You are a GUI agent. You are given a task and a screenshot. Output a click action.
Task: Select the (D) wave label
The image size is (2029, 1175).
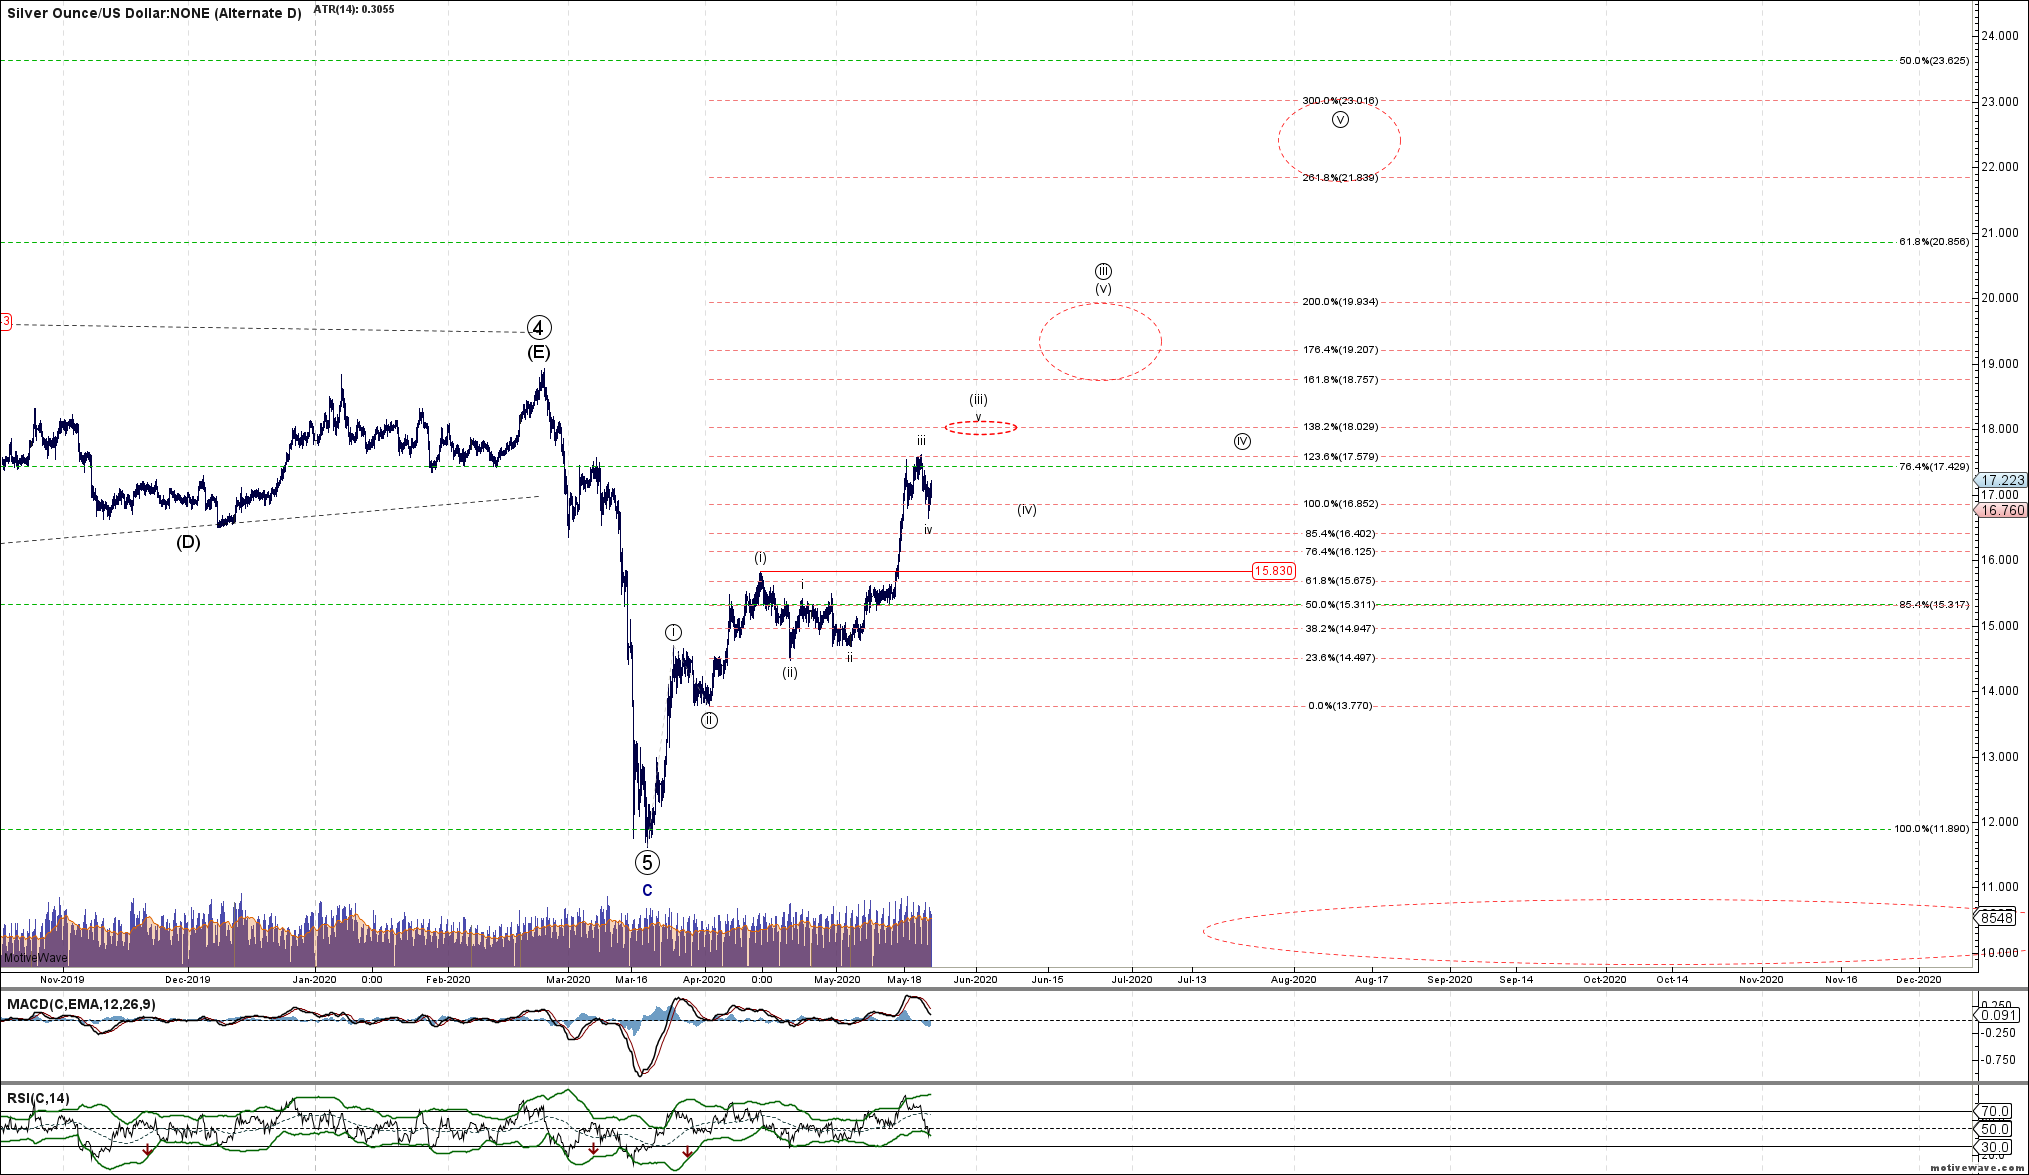tap(188, 542)
